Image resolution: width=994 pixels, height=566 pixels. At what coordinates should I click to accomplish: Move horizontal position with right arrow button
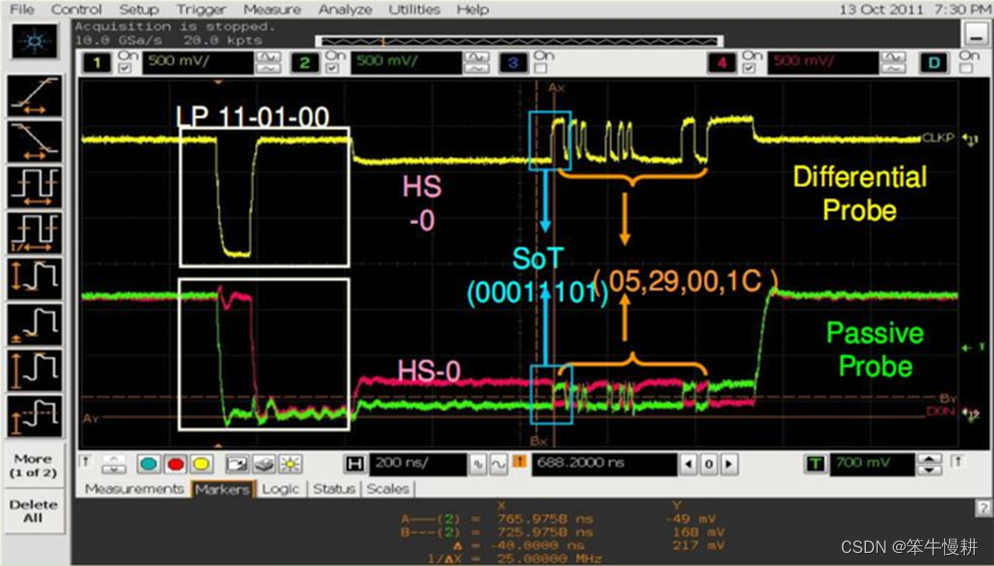tap(730, 465)
